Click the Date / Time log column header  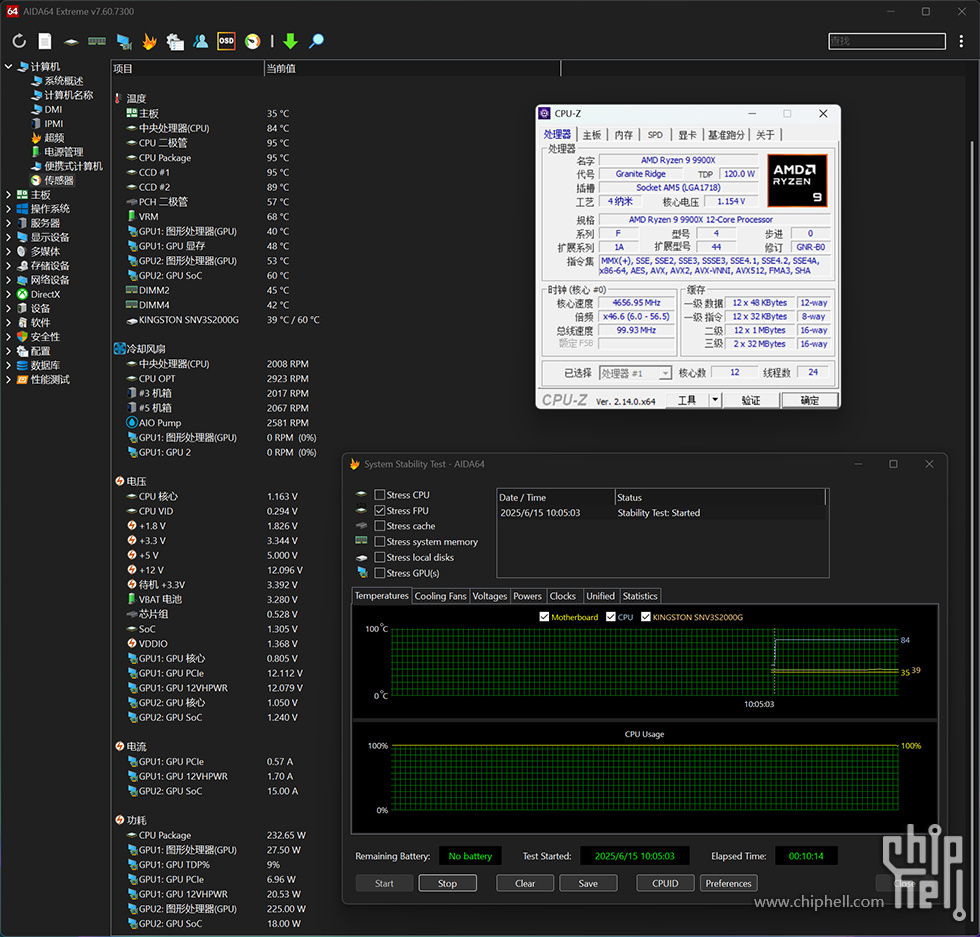pyautogui.click(x=556, y=498)
